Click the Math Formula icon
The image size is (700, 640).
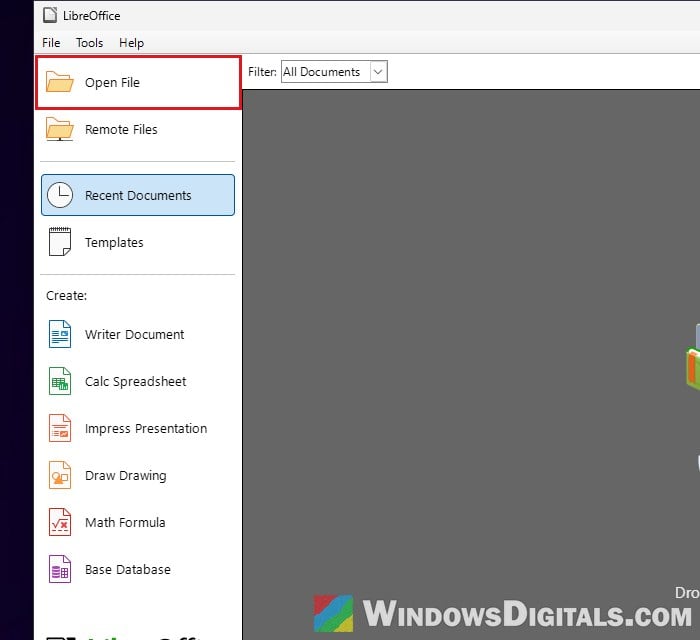click(60, 522)
